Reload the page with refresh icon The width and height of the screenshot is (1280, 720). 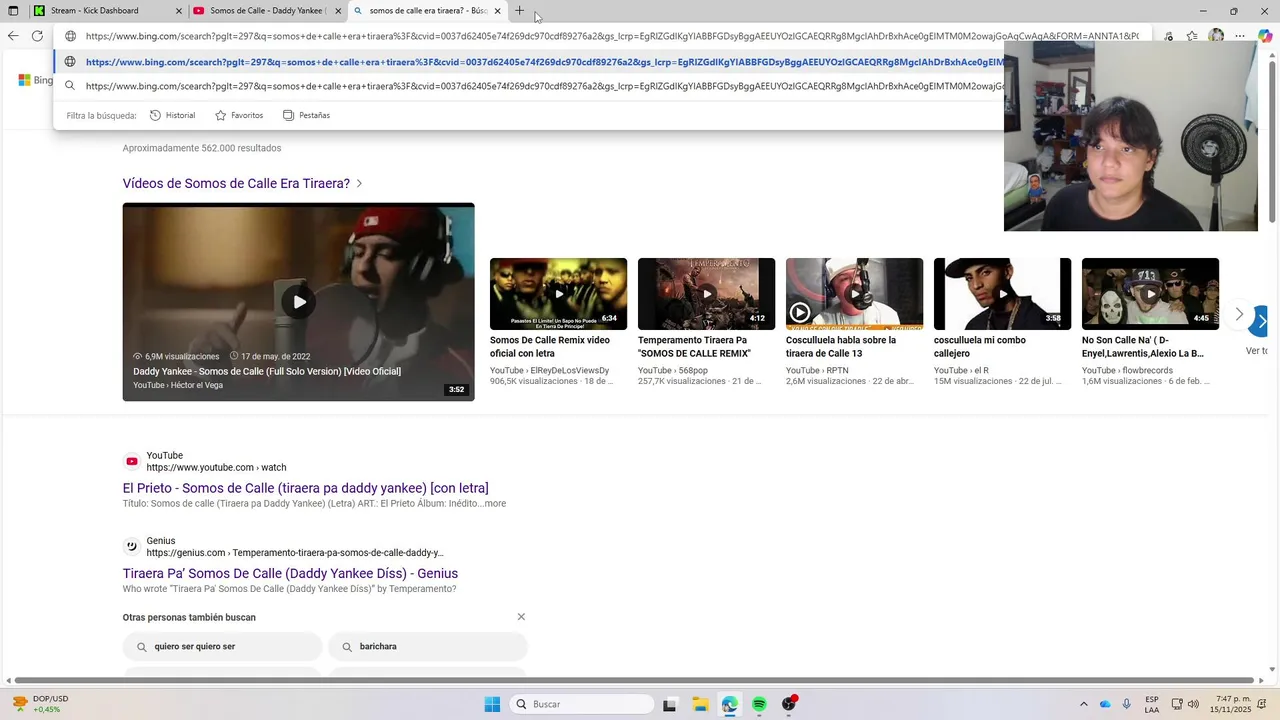tap(37, 36)
